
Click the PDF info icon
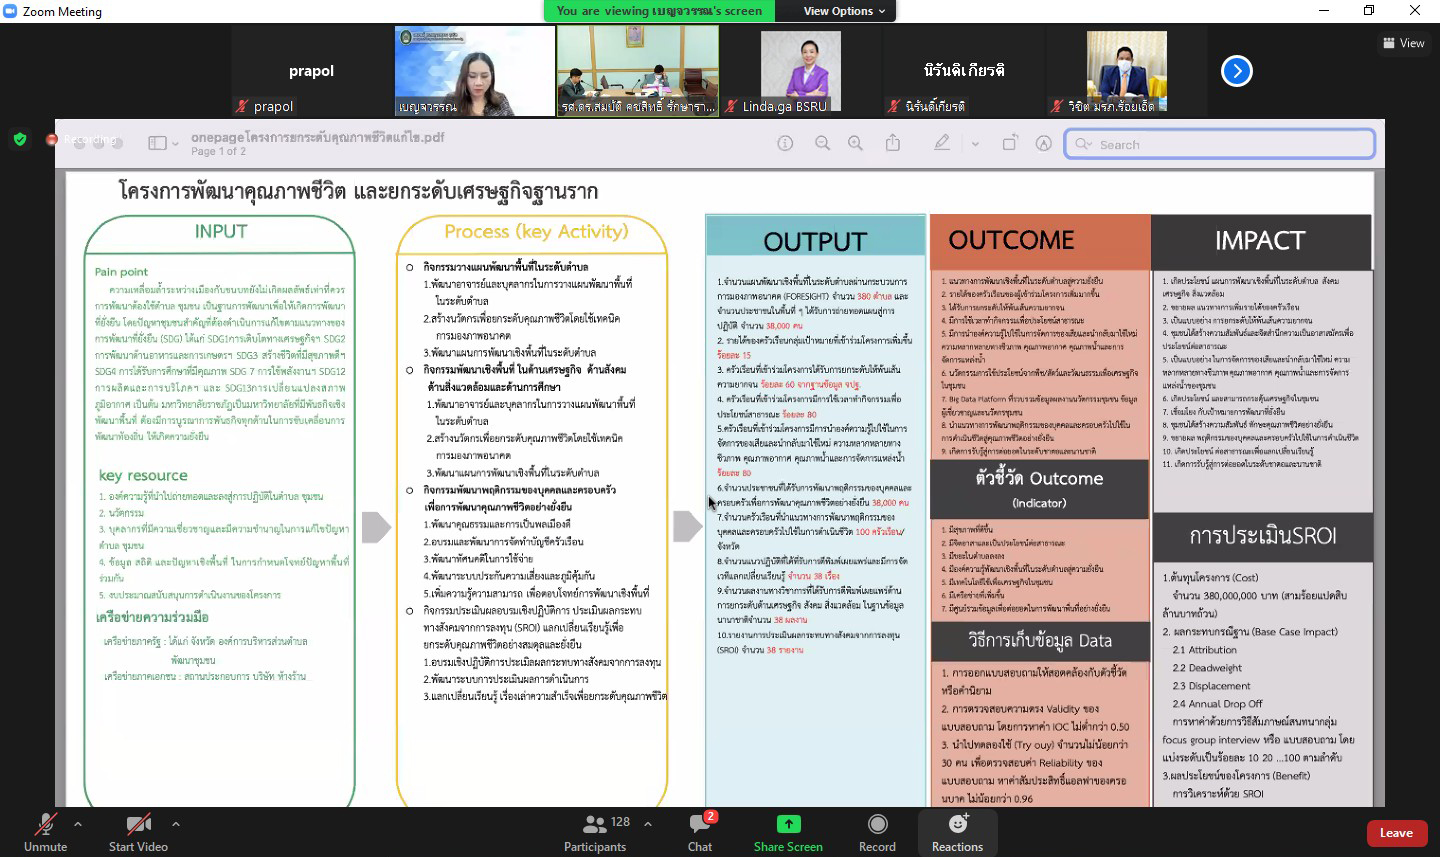pyautogui.click(x=786, y=144)
